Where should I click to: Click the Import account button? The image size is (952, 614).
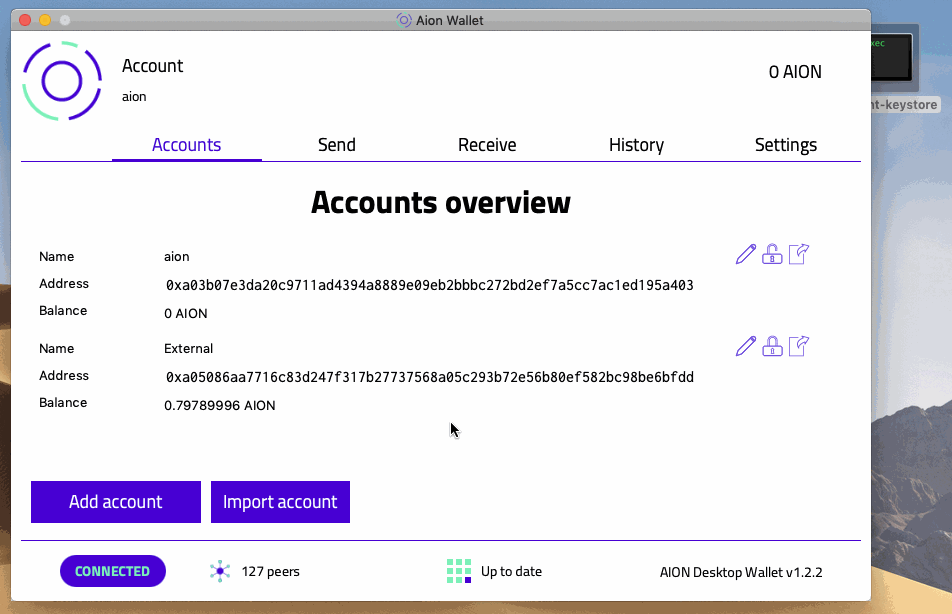point(280,502)
